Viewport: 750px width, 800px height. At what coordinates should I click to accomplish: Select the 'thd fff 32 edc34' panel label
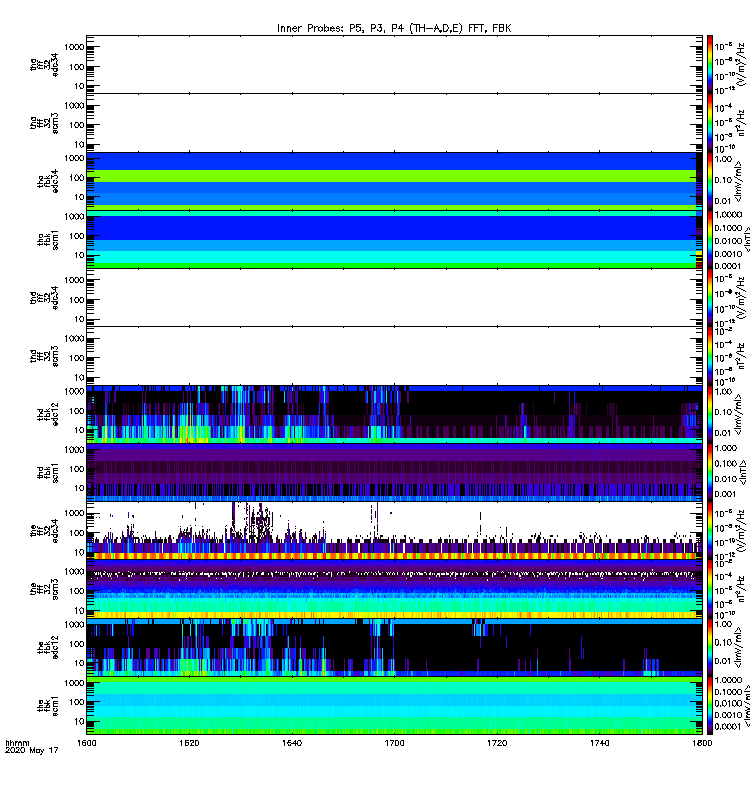(44, 297)
